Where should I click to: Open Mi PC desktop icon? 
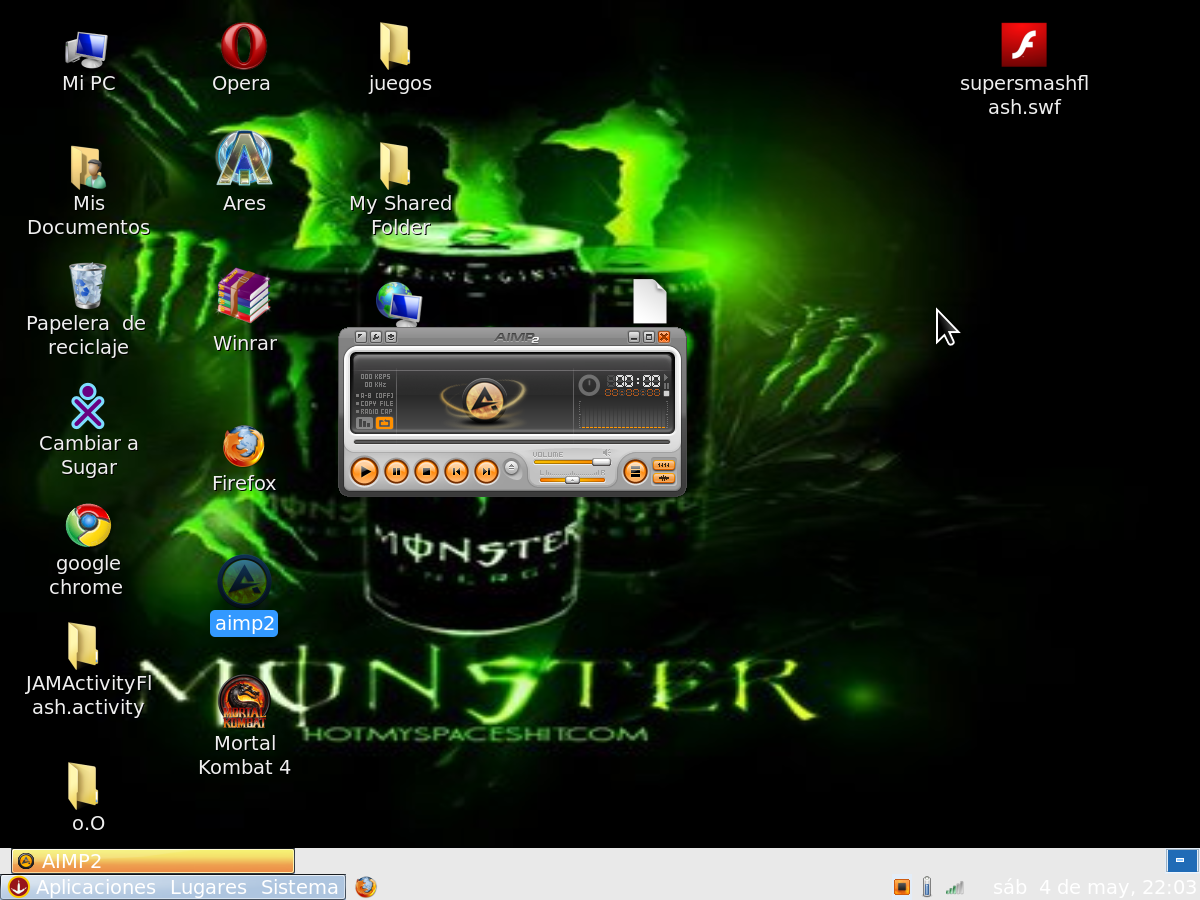(88, 63)
